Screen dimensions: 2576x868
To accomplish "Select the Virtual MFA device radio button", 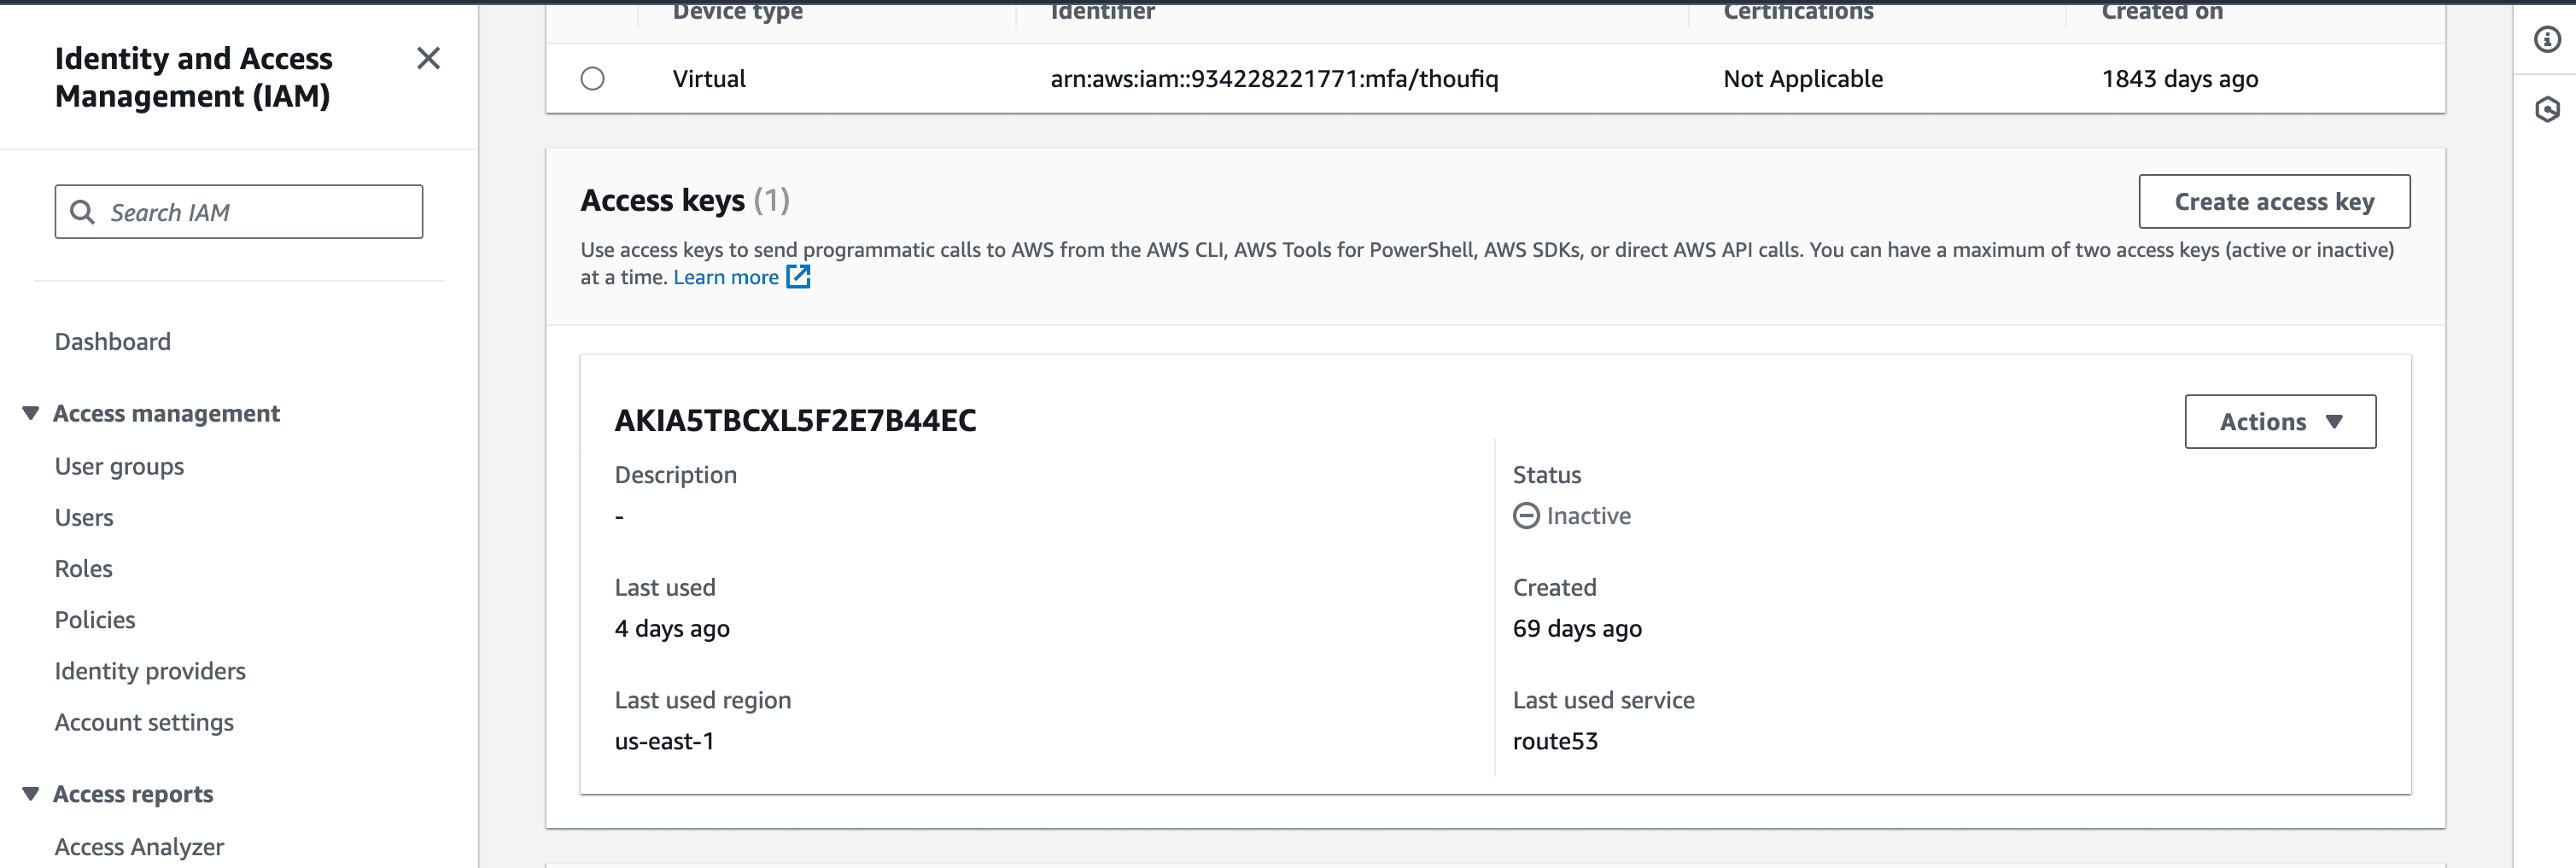I will coord(593,79).
